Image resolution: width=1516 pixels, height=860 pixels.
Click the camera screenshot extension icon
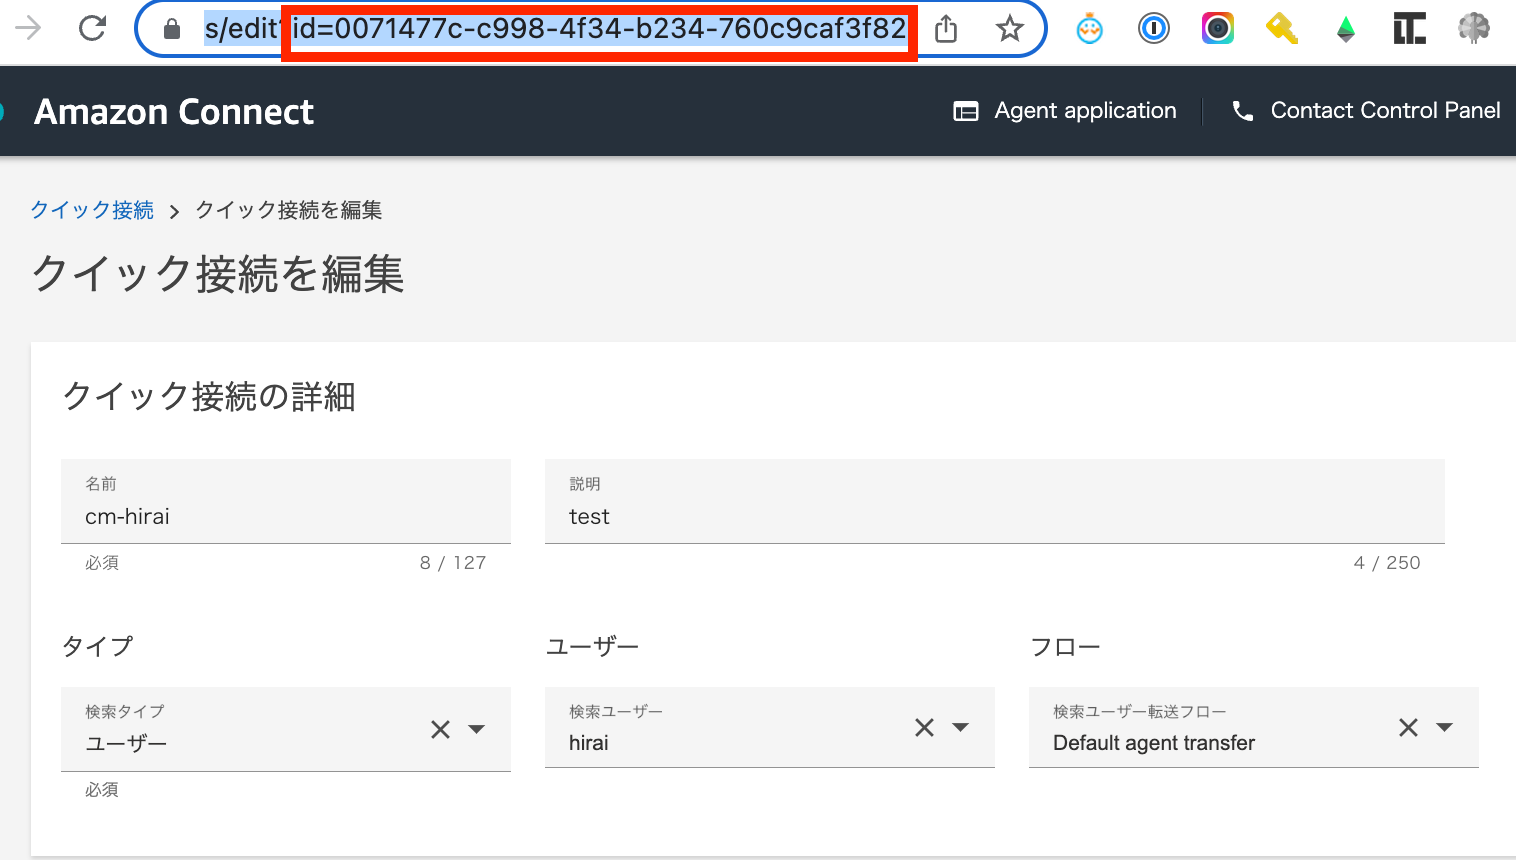[1217, 28]
